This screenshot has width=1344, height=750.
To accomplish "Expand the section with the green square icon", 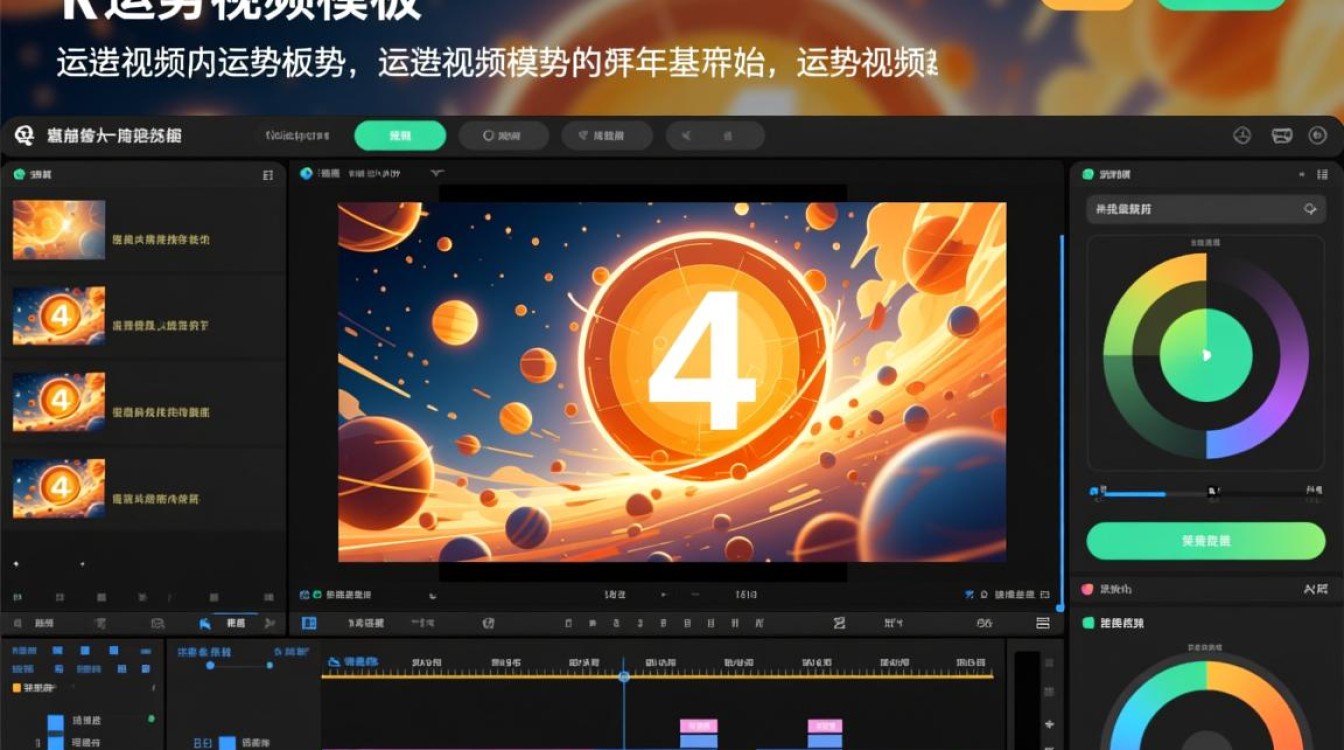I will (1205, 623).
